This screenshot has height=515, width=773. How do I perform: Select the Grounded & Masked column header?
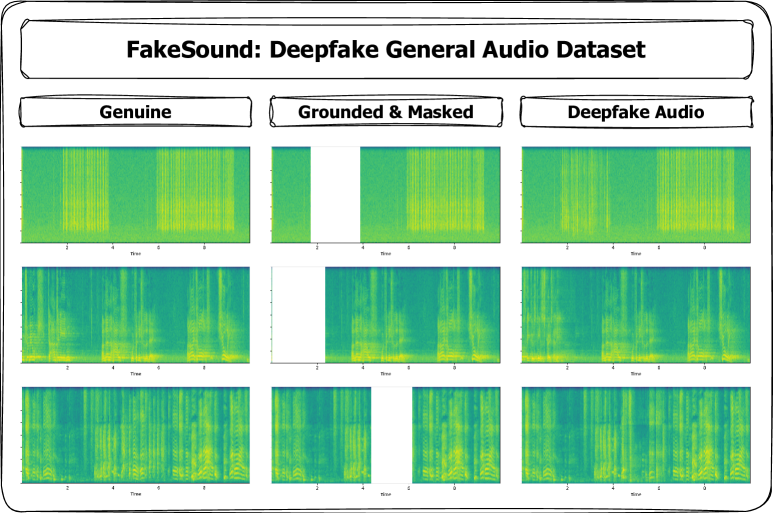tap(386, 112)
